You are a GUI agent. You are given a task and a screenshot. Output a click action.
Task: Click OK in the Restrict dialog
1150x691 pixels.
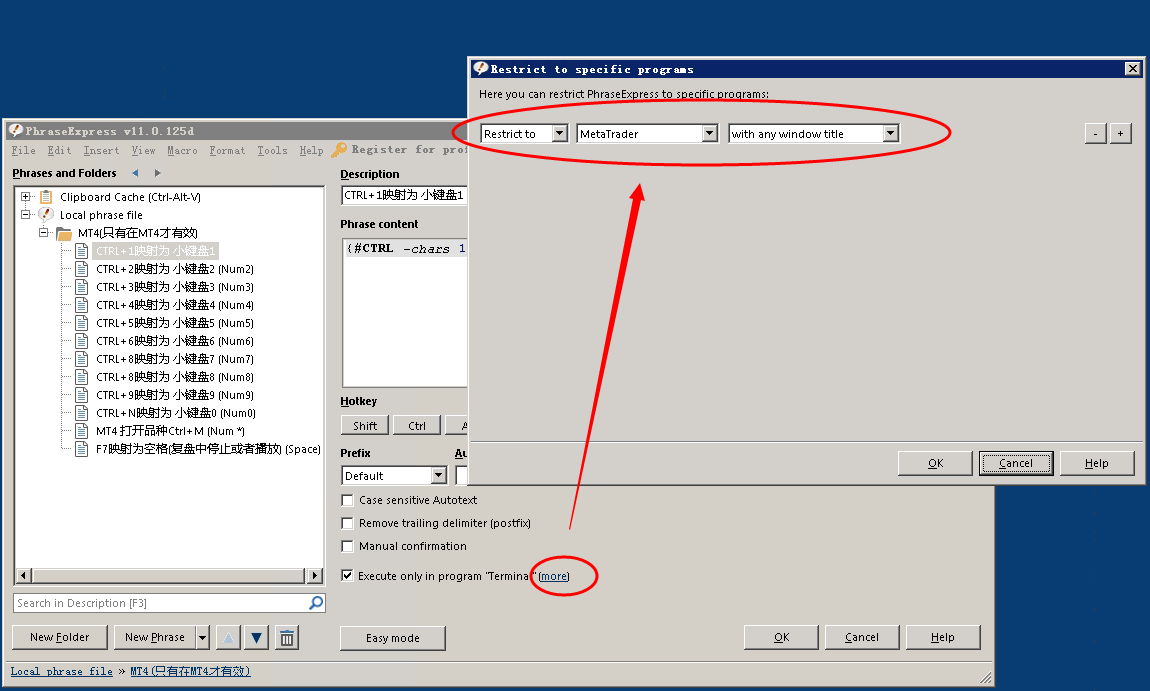935,463
